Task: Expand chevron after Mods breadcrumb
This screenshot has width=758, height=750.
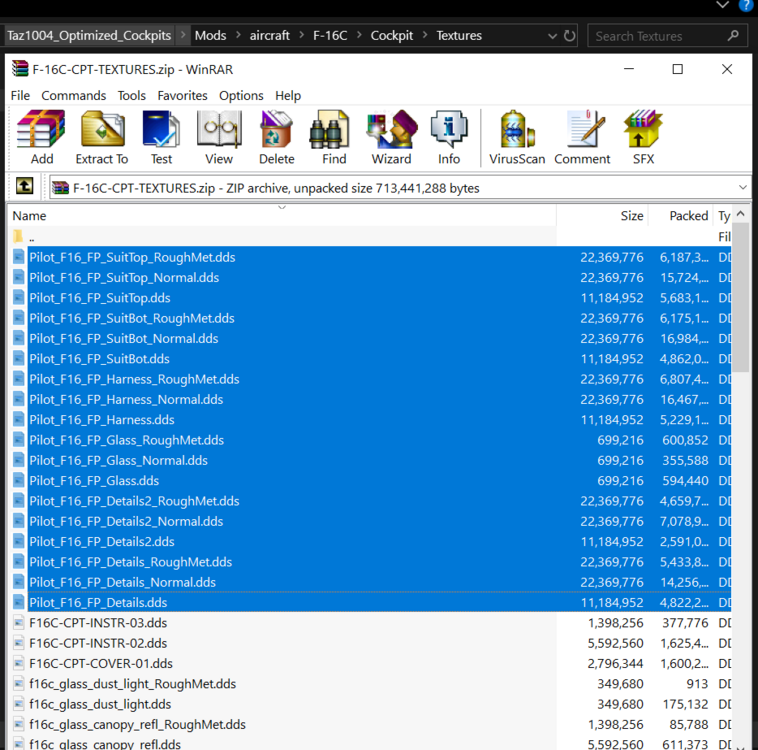Action: coord(238,35)
